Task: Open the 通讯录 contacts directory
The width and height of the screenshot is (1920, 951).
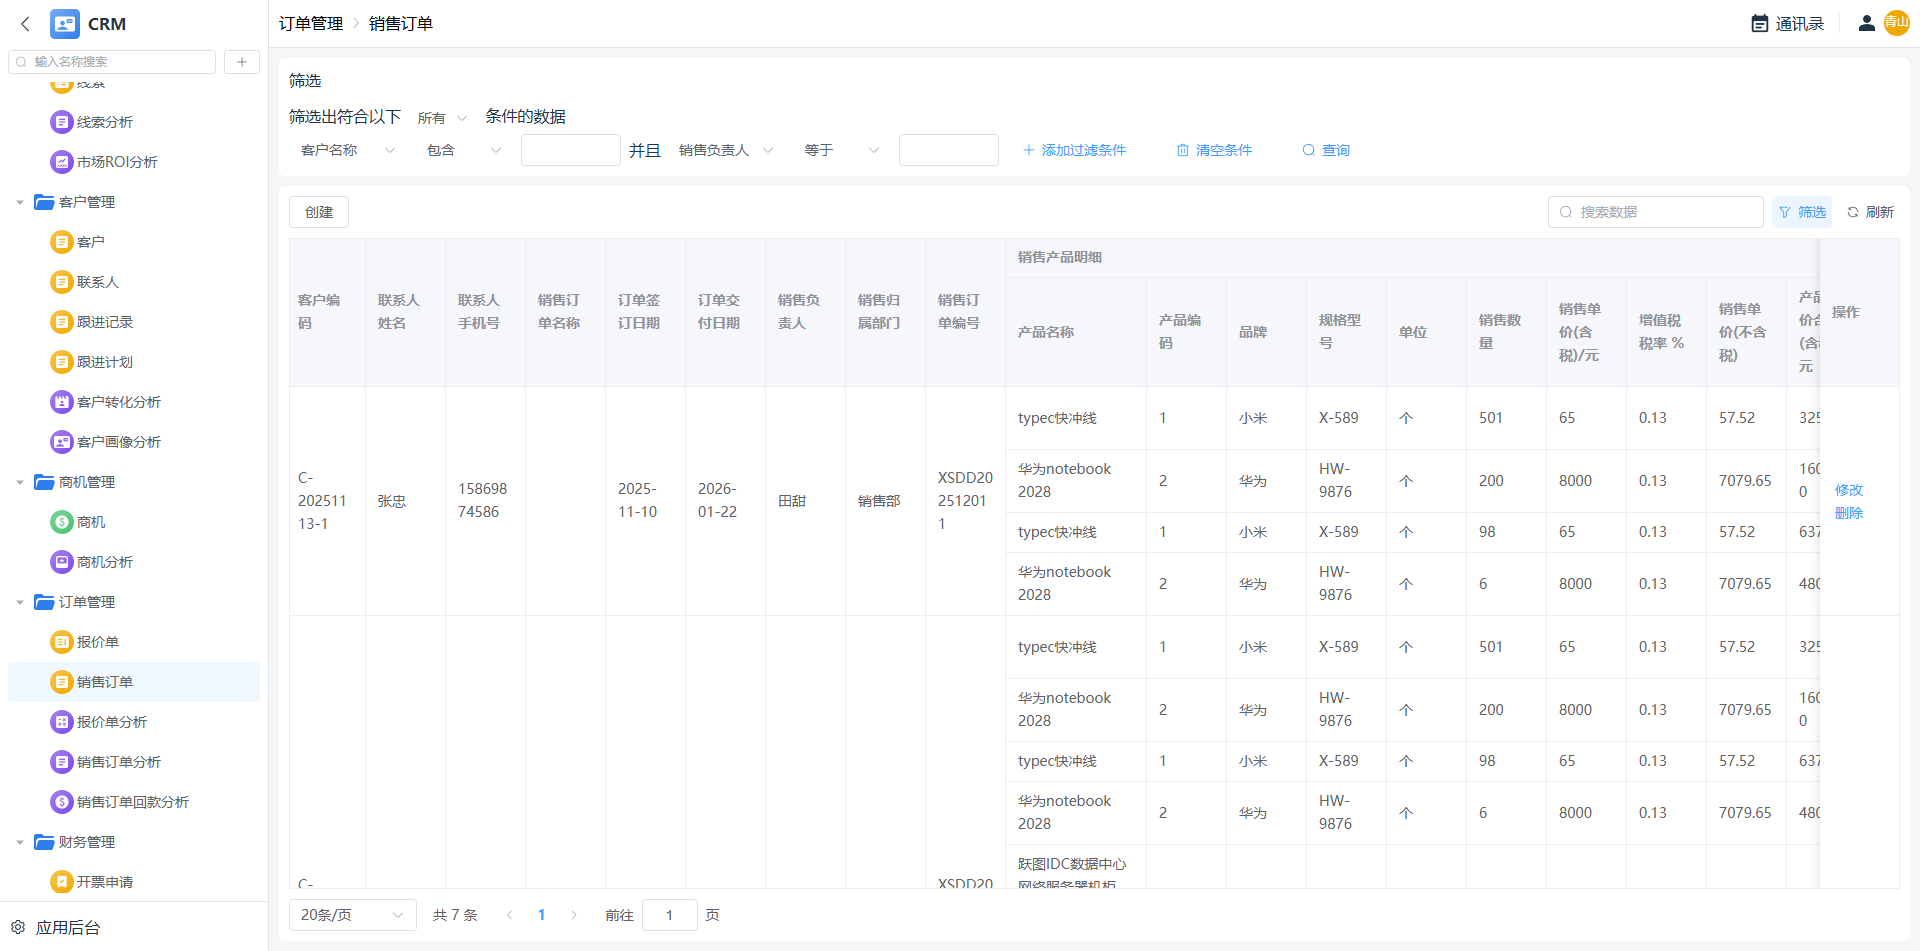Action: (x=1788, y=24)
